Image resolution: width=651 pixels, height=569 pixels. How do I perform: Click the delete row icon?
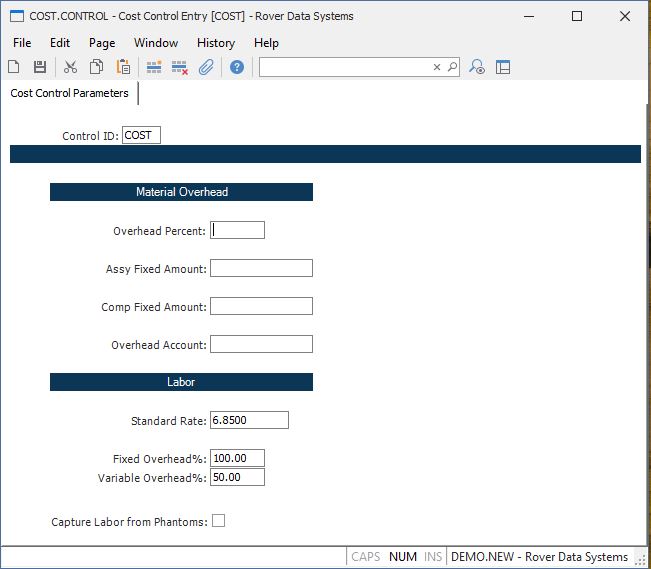pos(180,67)
